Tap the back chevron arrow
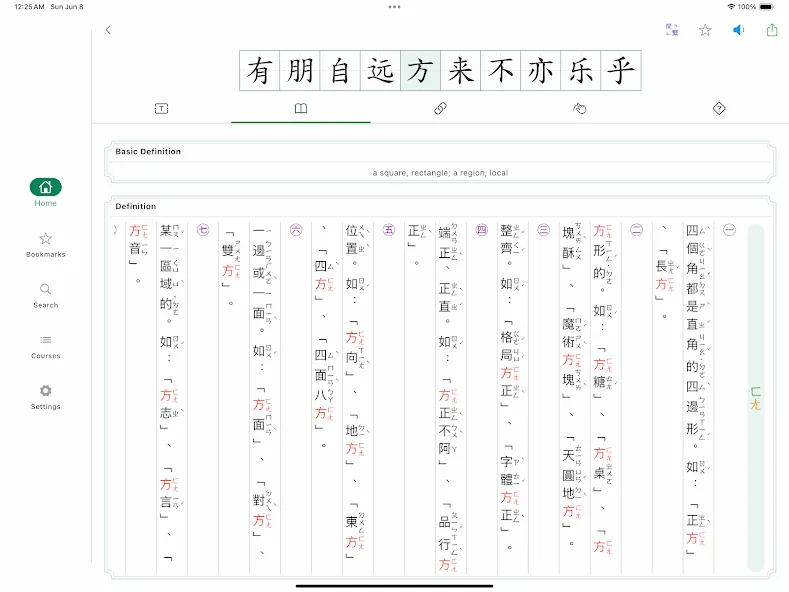 click(108, 30)
